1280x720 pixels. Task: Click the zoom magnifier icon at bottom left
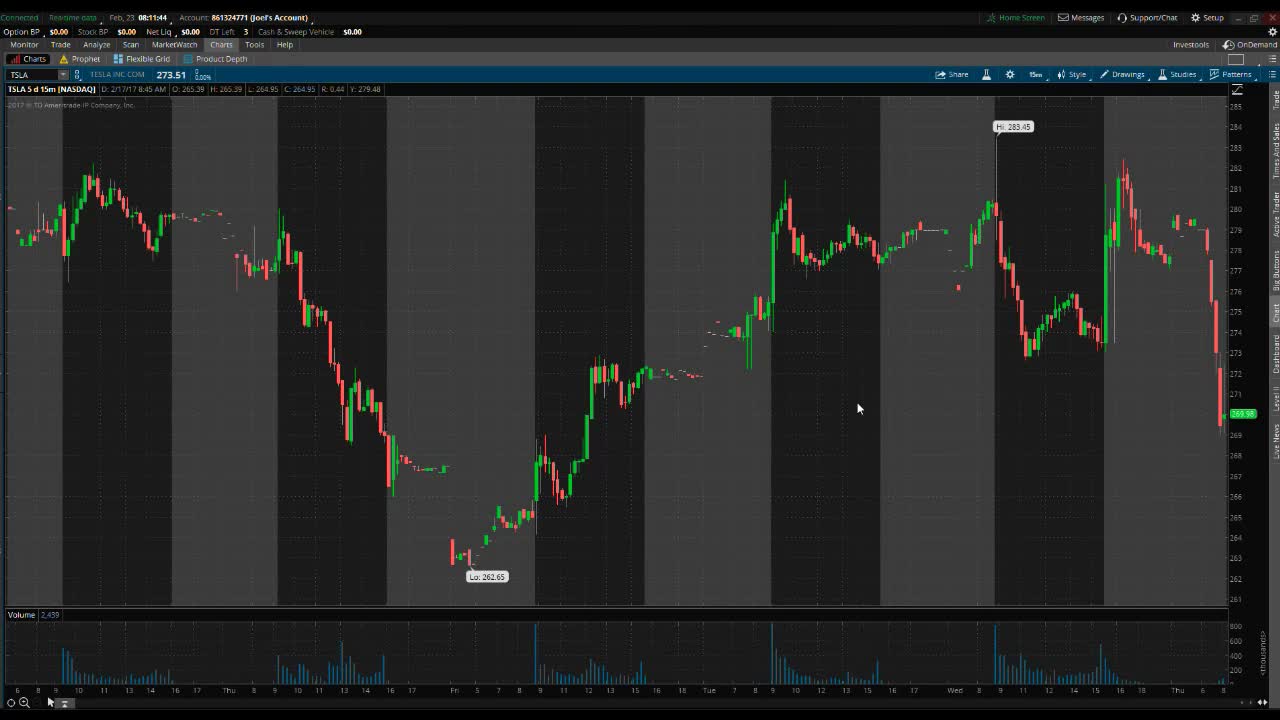point(25,703)
